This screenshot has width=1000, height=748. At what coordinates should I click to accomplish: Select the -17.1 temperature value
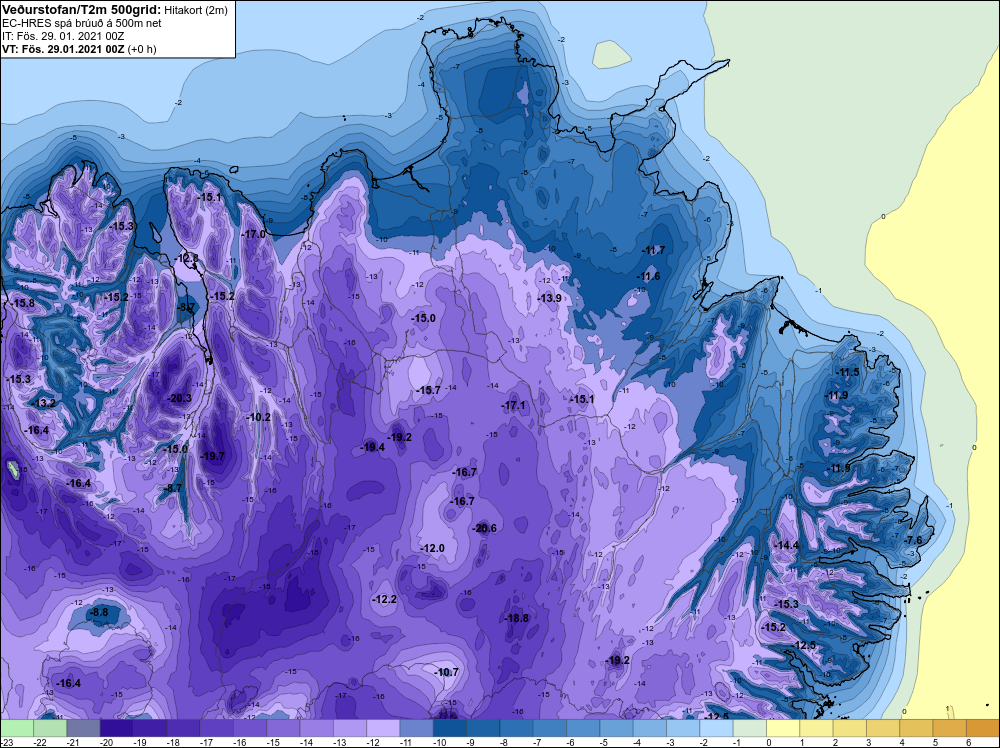tap(513, 406)
